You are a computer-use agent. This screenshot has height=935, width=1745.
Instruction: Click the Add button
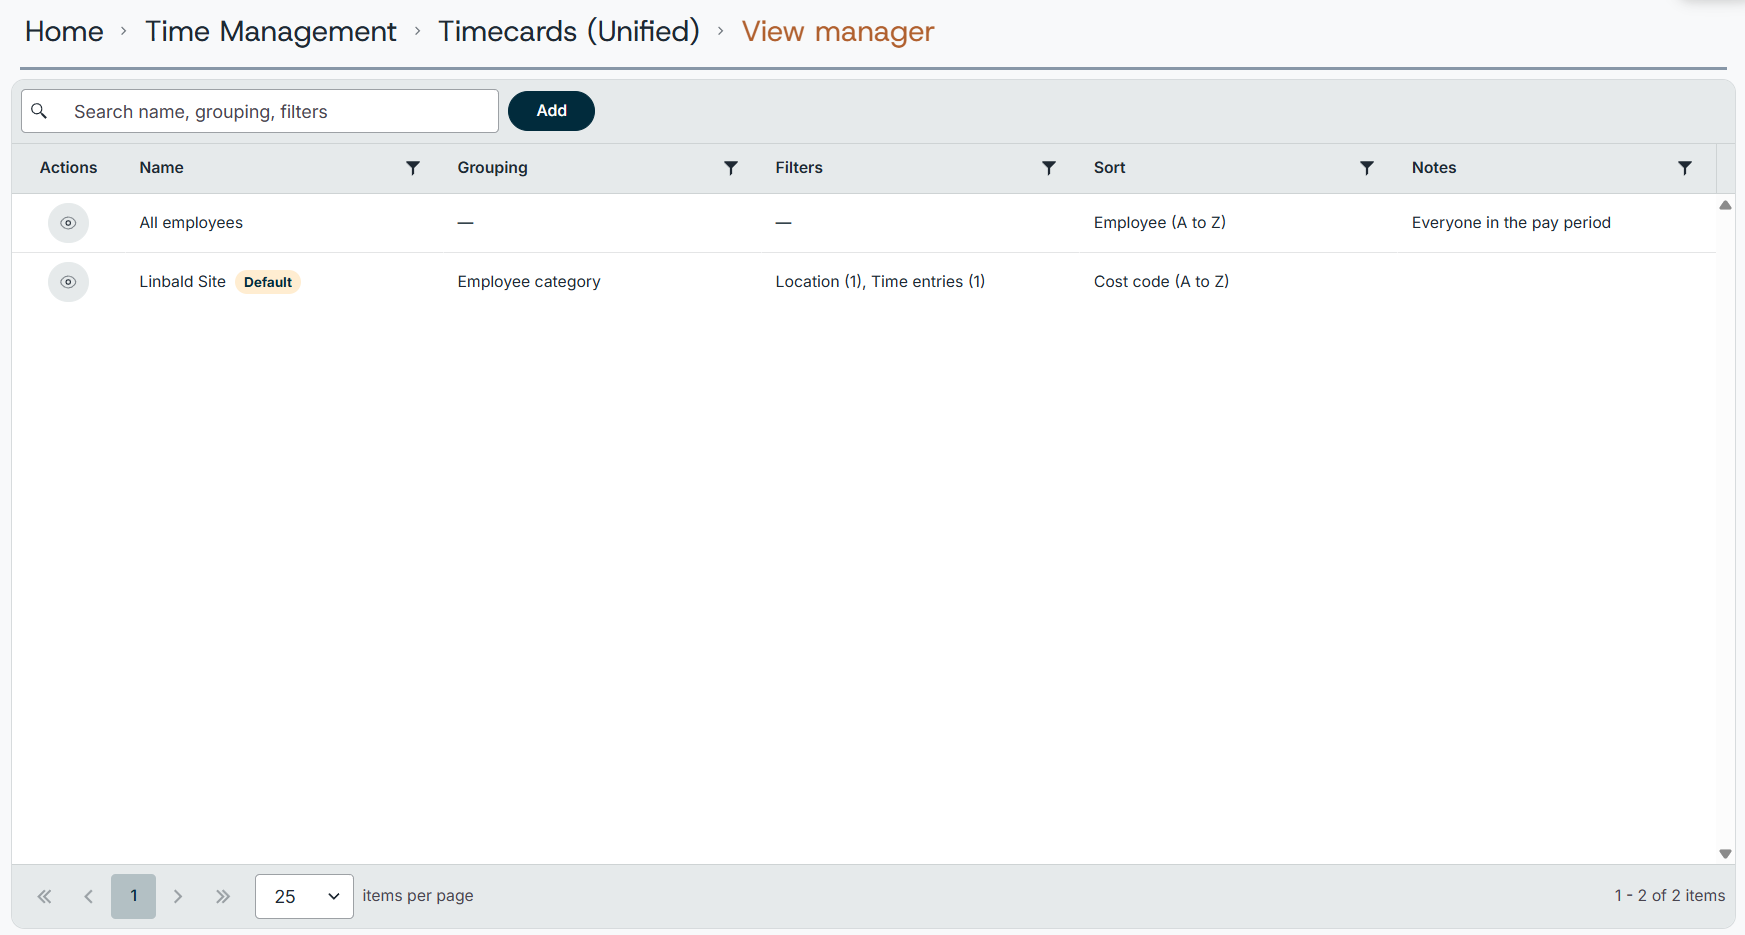(x=551, y=111)
